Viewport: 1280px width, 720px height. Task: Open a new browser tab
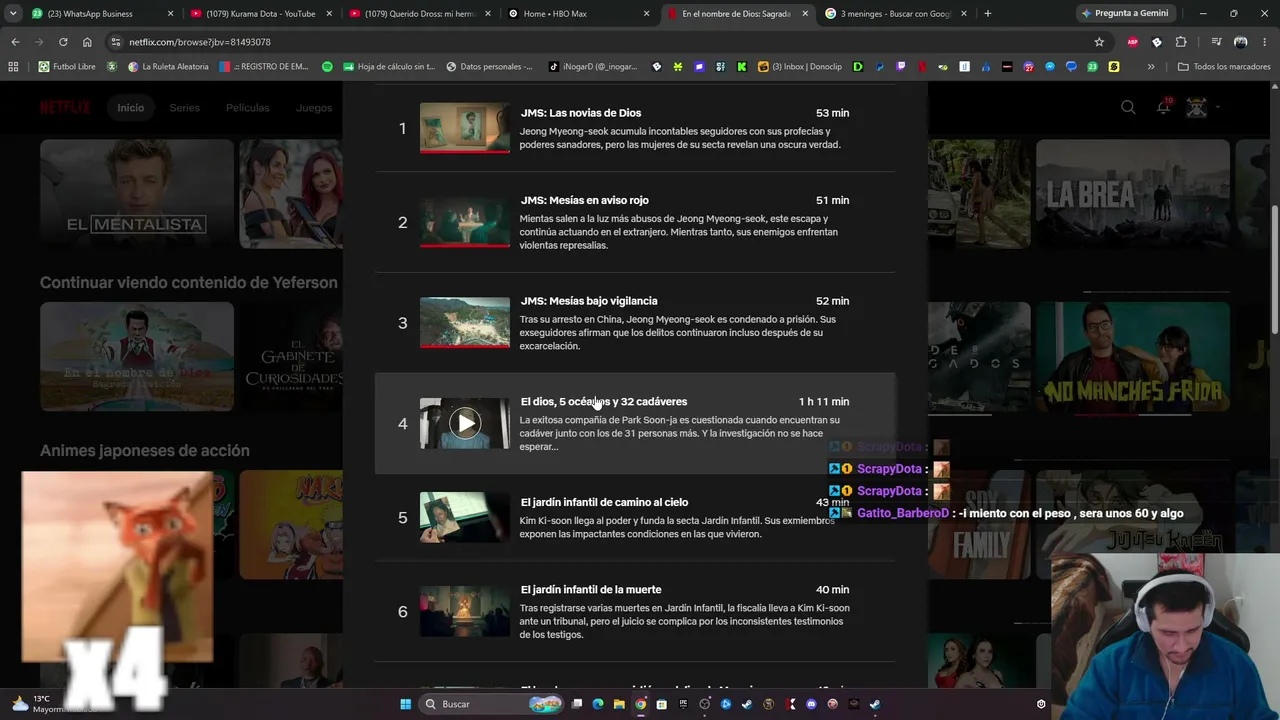(988, 14)
